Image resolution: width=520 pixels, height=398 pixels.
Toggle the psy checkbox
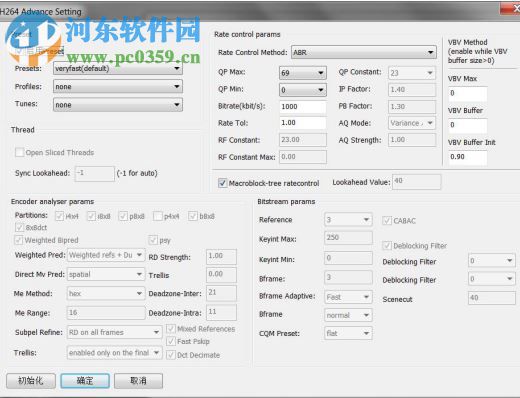tap(153, 240)
